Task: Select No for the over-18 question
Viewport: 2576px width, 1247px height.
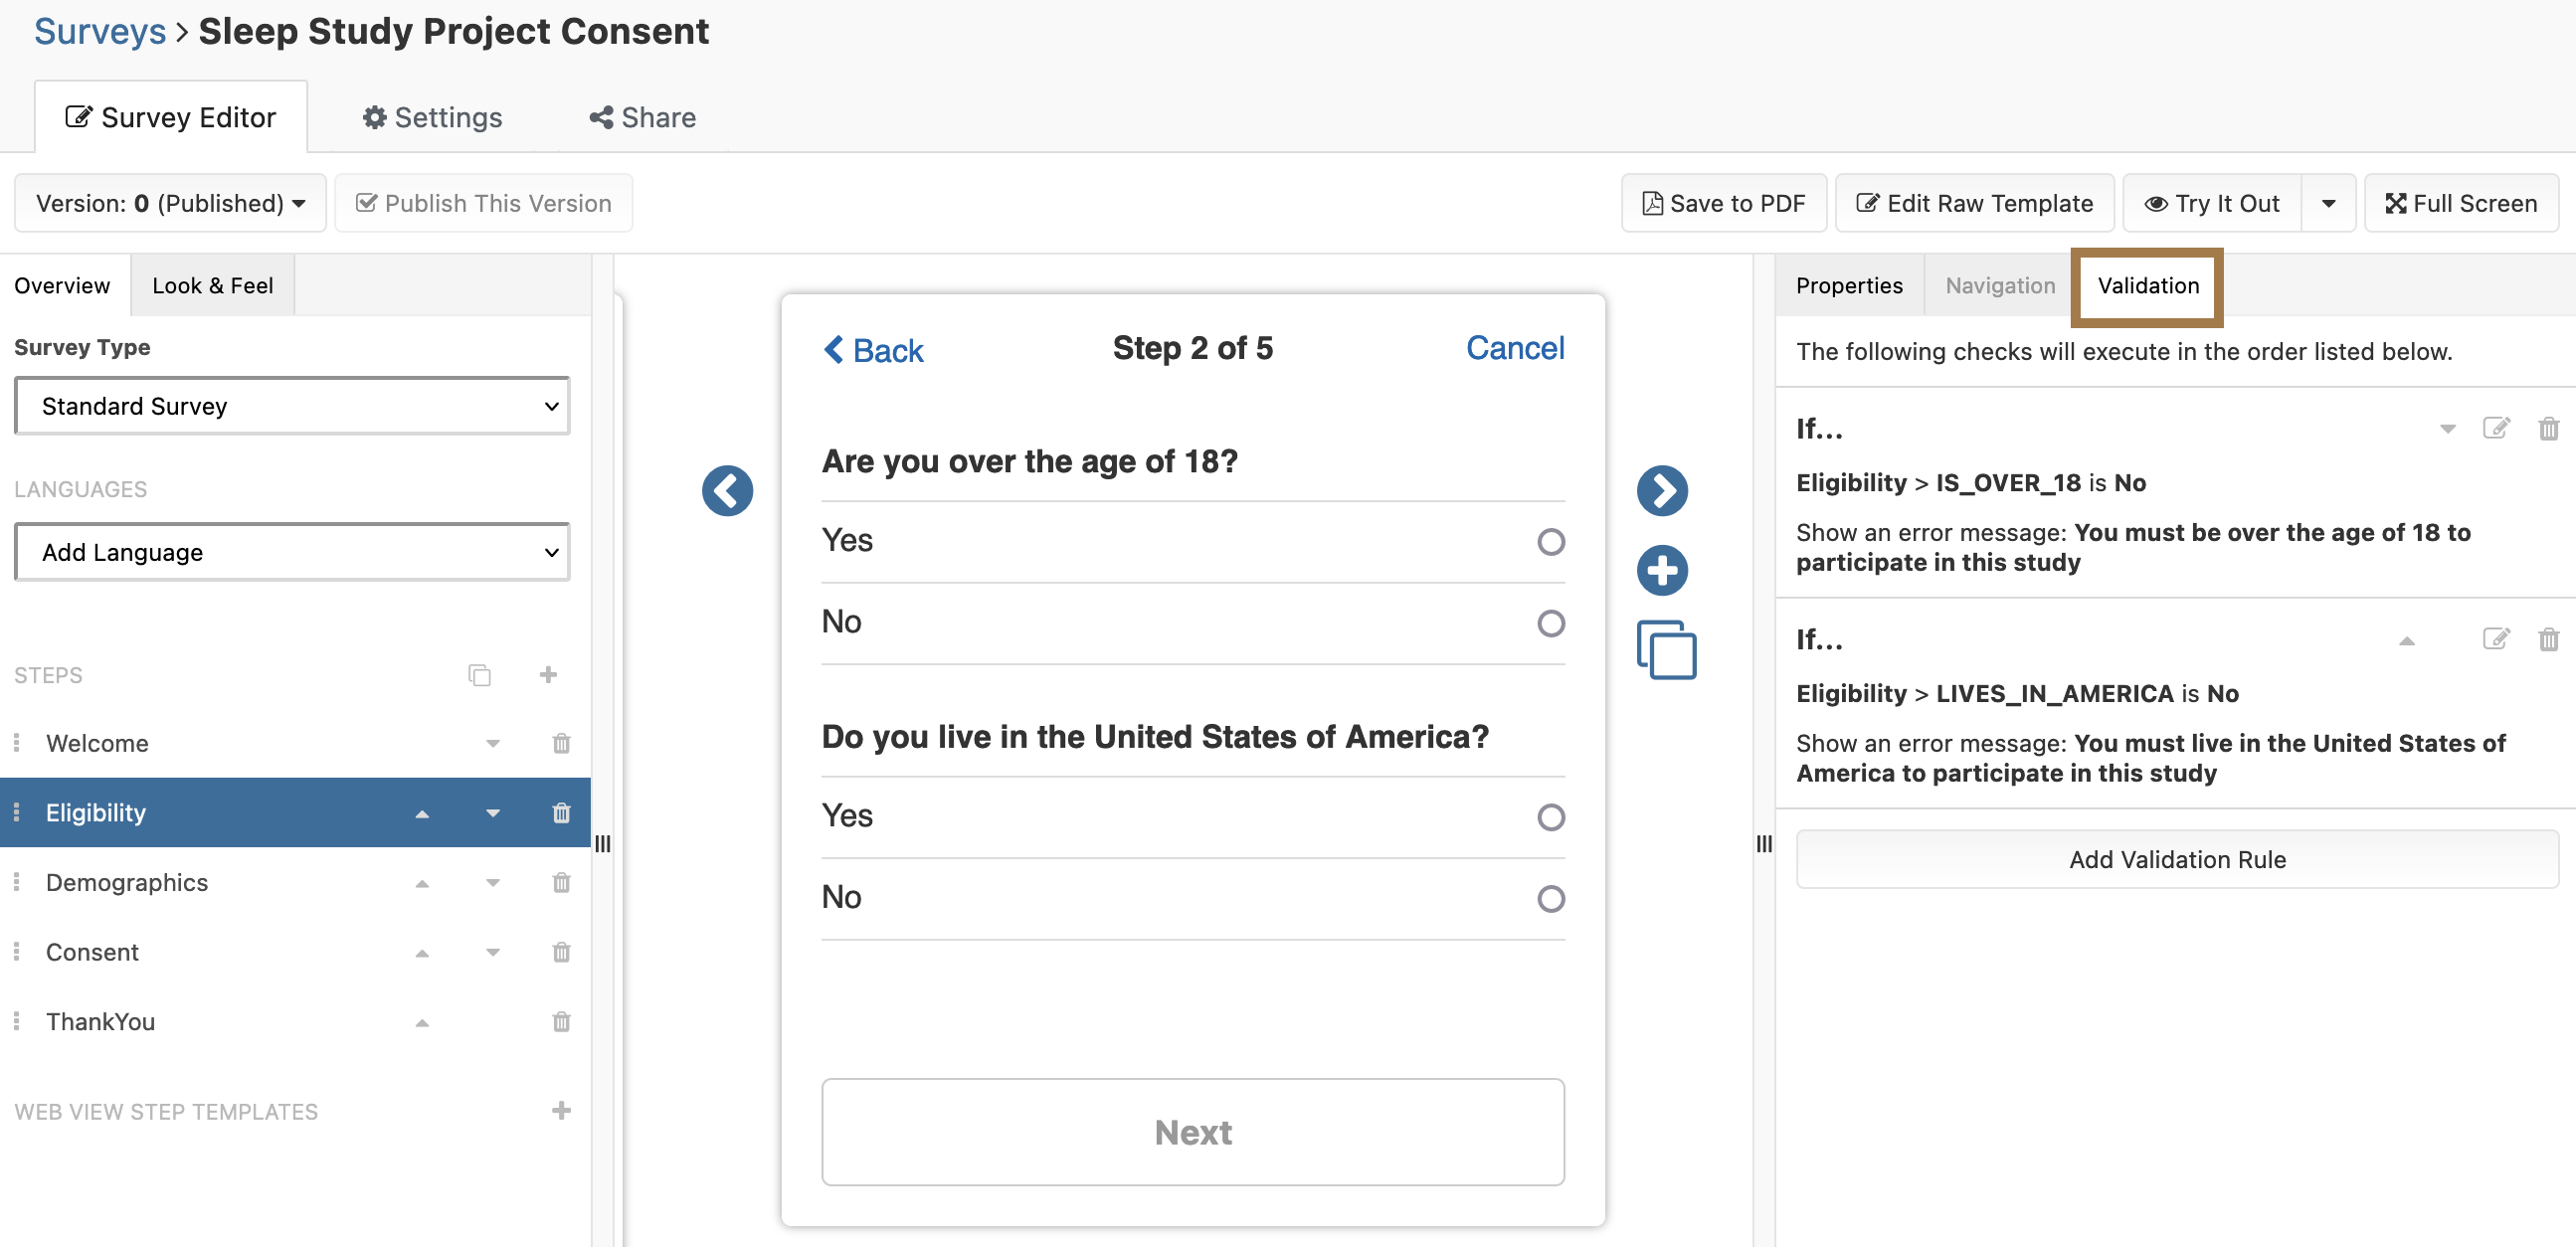Action: [x=1550, y=623]
